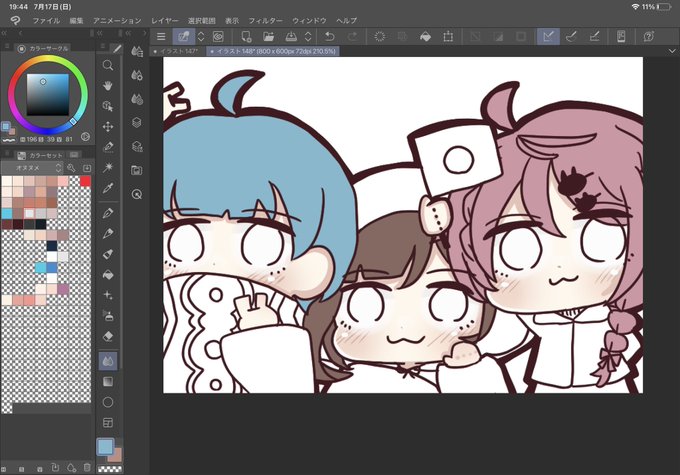The width and height of the screenshot is (680, 475).
Task: Expand the touch gesture mode stepper arrows
Action: (201, 36)
